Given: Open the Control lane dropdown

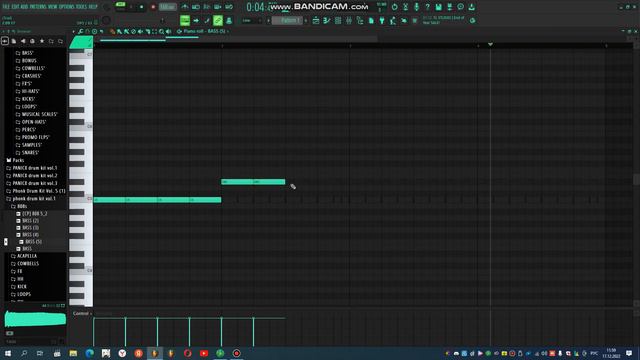Looking at the screenshot, I should click(x=82, y=313).
